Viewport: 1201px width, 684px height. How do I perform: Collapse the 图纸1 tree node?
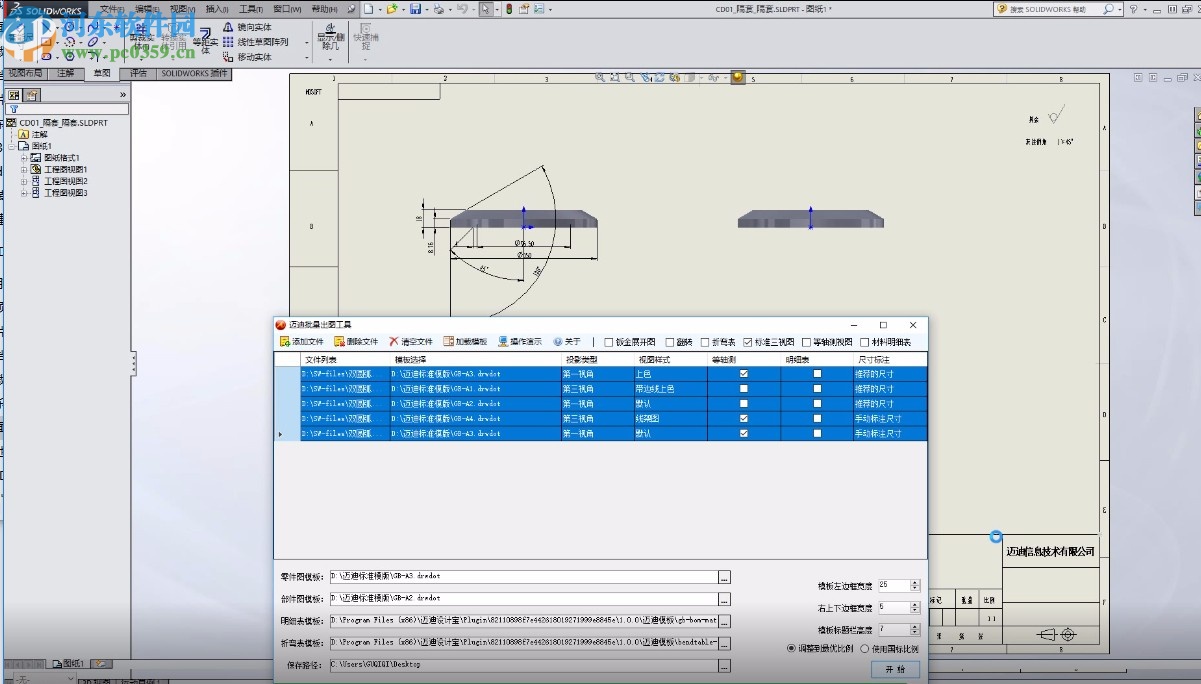click(13, 146)
